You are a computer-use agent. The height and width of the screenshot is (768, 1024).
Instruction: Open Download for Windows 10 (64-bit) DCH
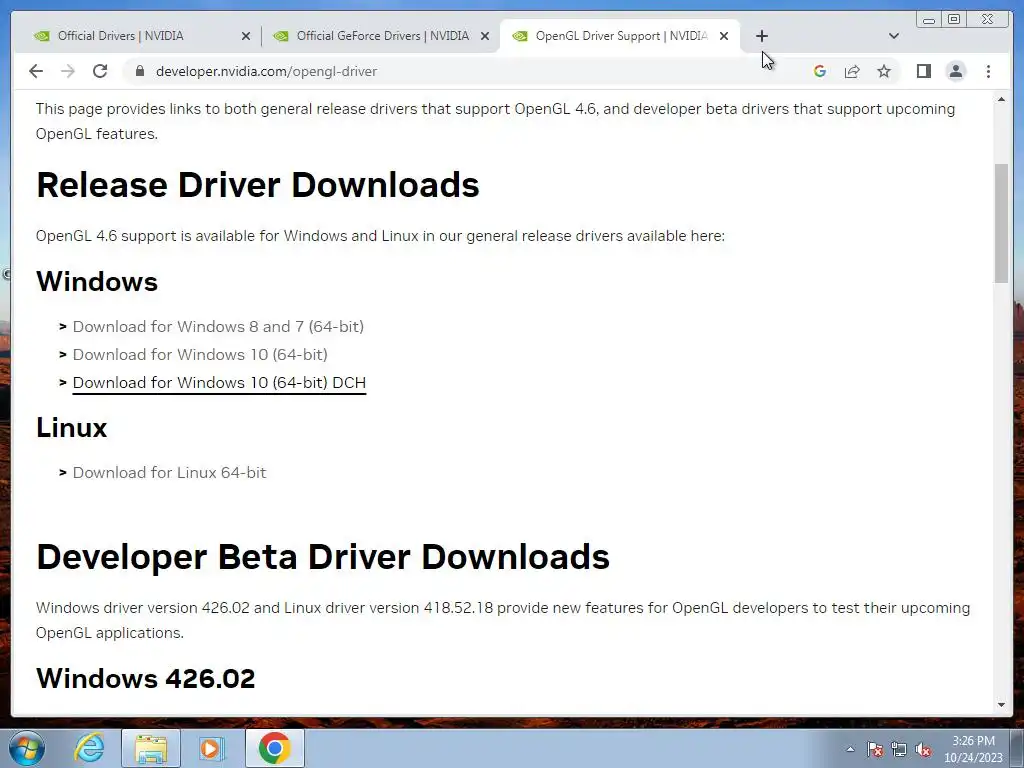[x=219, y=383]
